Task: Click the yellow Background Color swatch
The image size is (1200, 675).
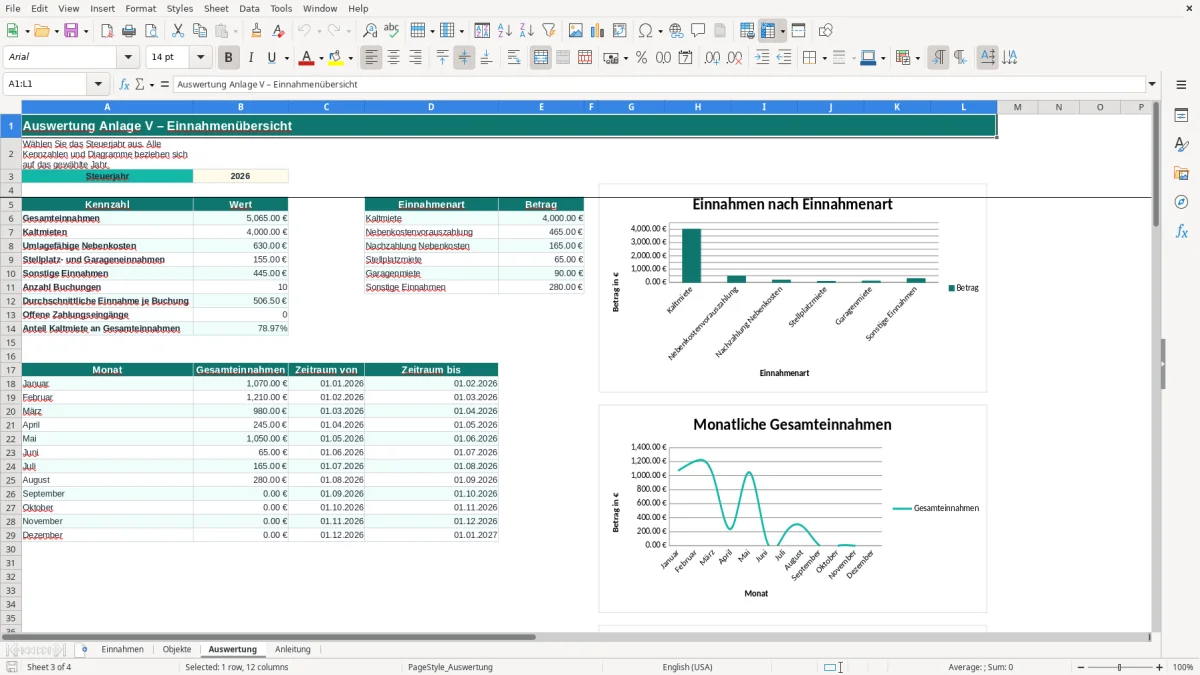Action: pyautogui.click(x=336, y=58)
